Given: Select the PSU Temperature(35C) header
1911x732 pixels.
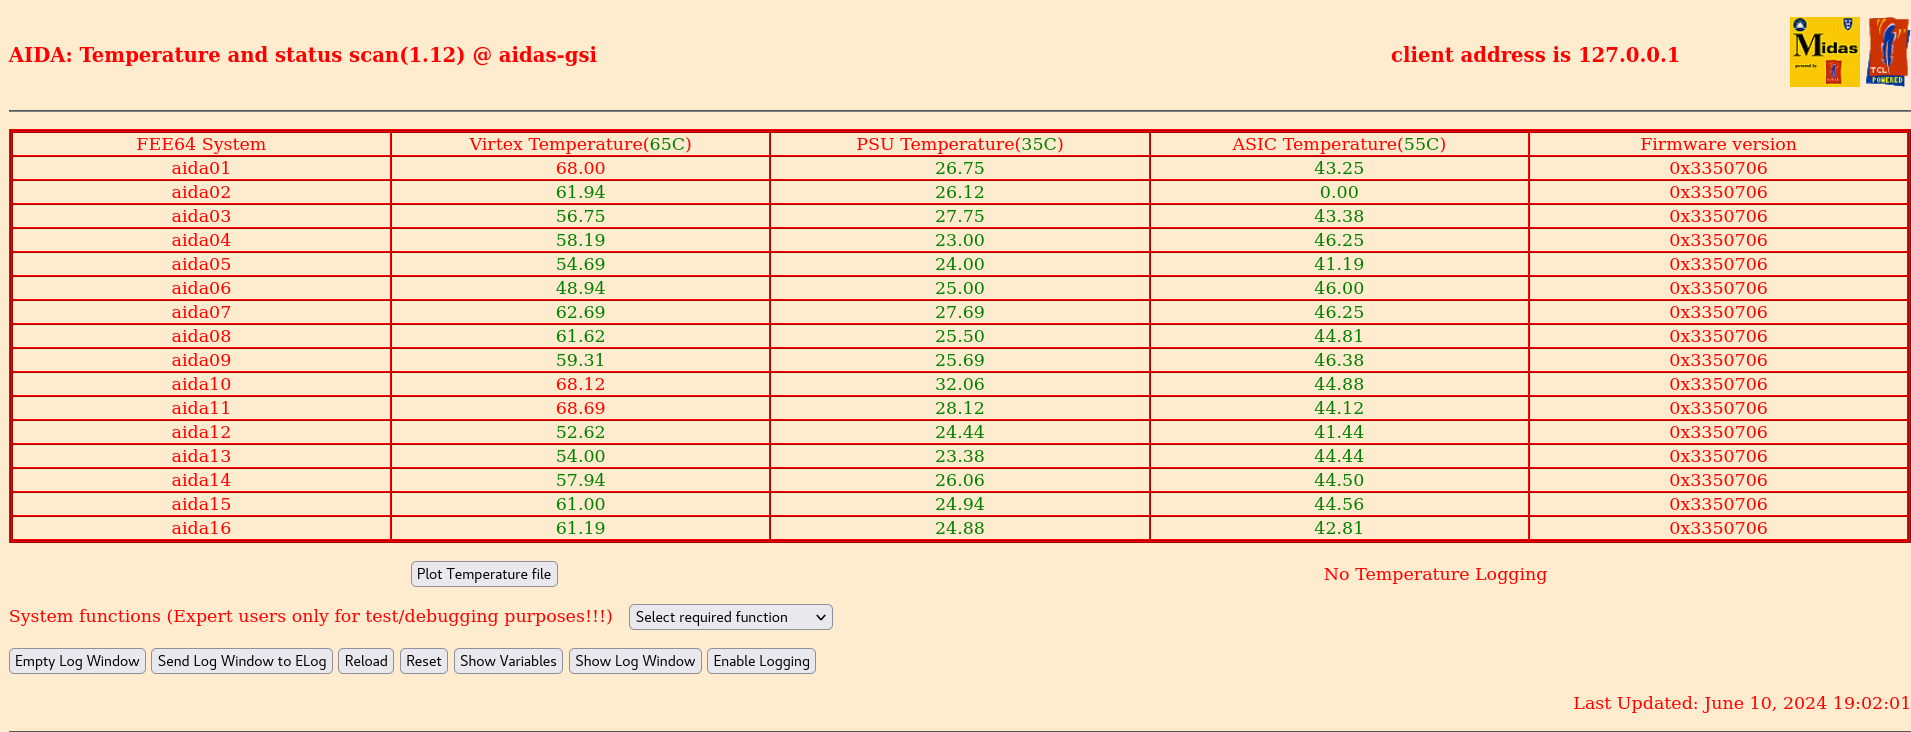Looking at the screenshot, I should 960,144.
